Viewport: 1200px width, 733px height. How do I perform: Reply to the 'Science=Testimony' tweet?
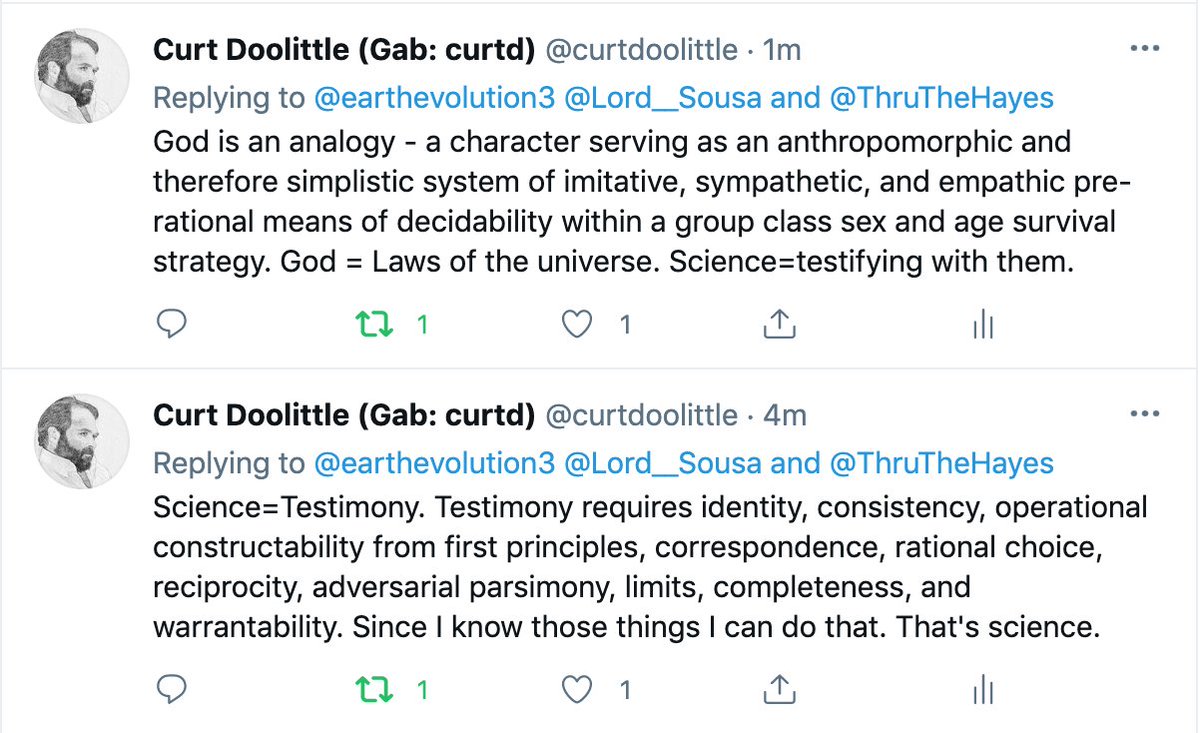click(174, 689)
